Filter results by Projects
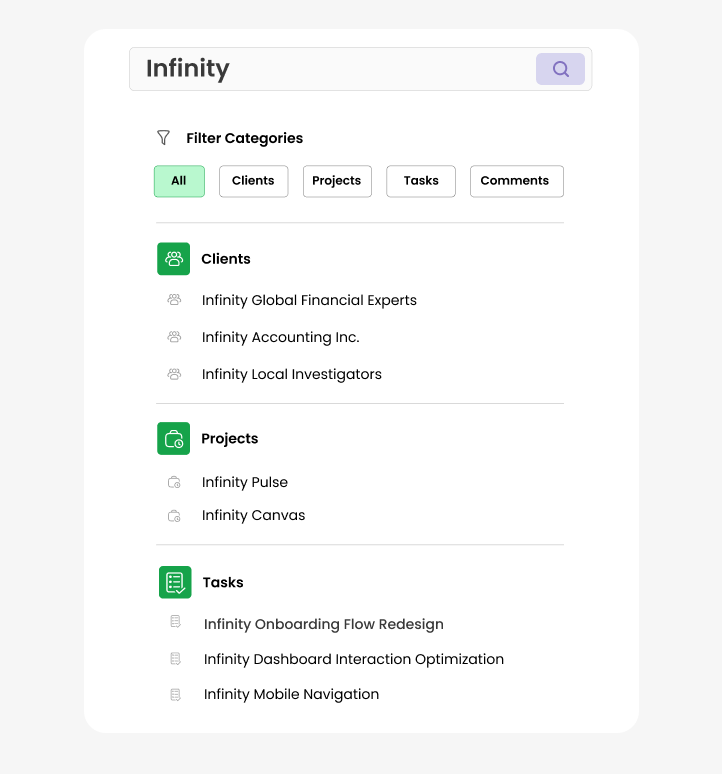 (x=337, y=181)
